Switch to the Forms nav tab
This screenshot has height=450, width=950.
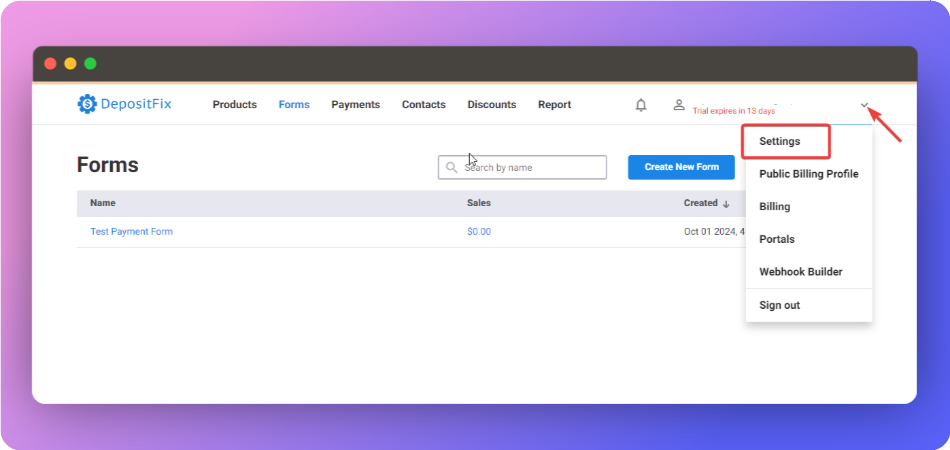(294, 104)
